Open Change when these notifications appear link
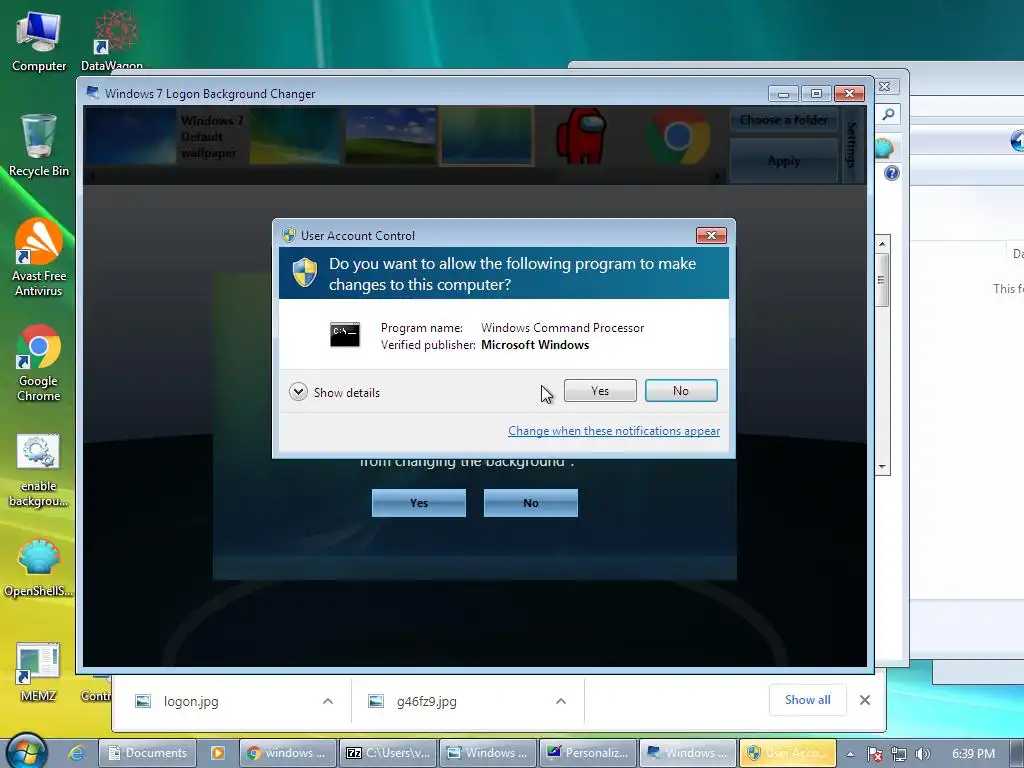The width and height of the screenshot is (1024, 768). (614, 431)
